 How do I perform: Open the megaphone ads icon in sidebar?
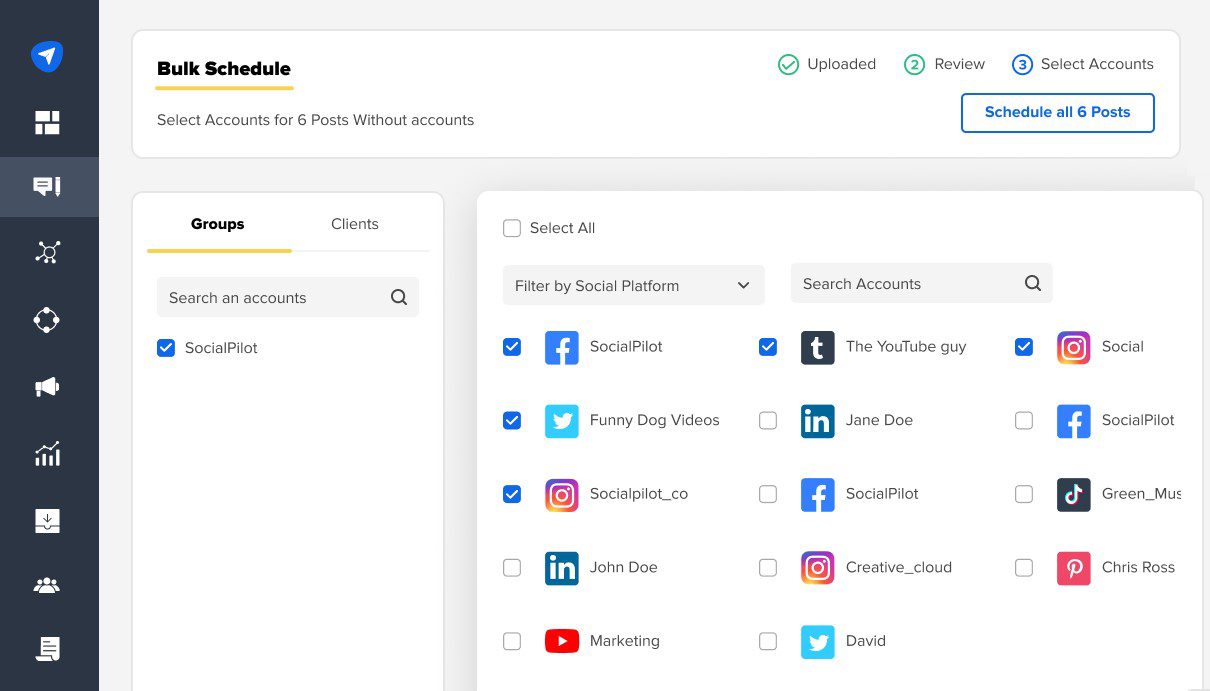pyautogui.click(x=47, y=387)
